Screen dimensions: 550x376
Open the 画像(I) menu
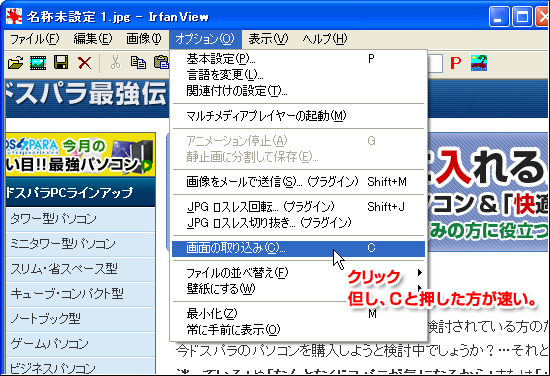(x=143, y=39)
